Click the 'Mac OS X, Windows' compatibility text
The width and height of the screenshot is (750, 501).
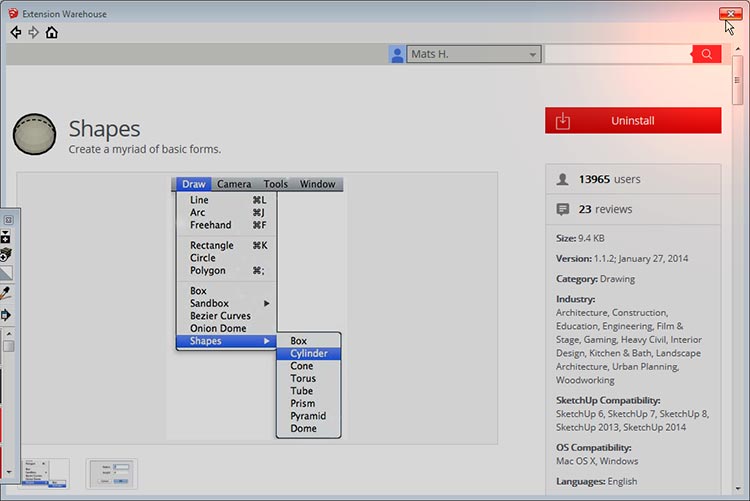coord(597,461)
